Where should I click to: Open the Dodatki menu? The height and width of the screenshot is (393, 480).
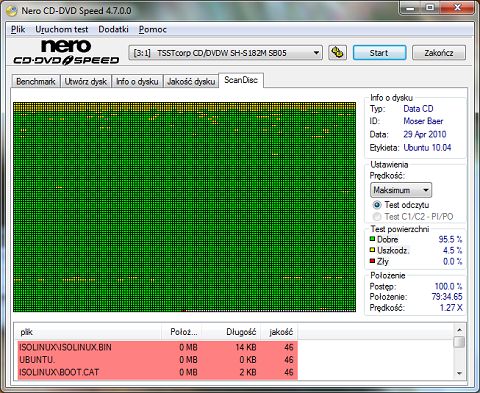[113, 29]
